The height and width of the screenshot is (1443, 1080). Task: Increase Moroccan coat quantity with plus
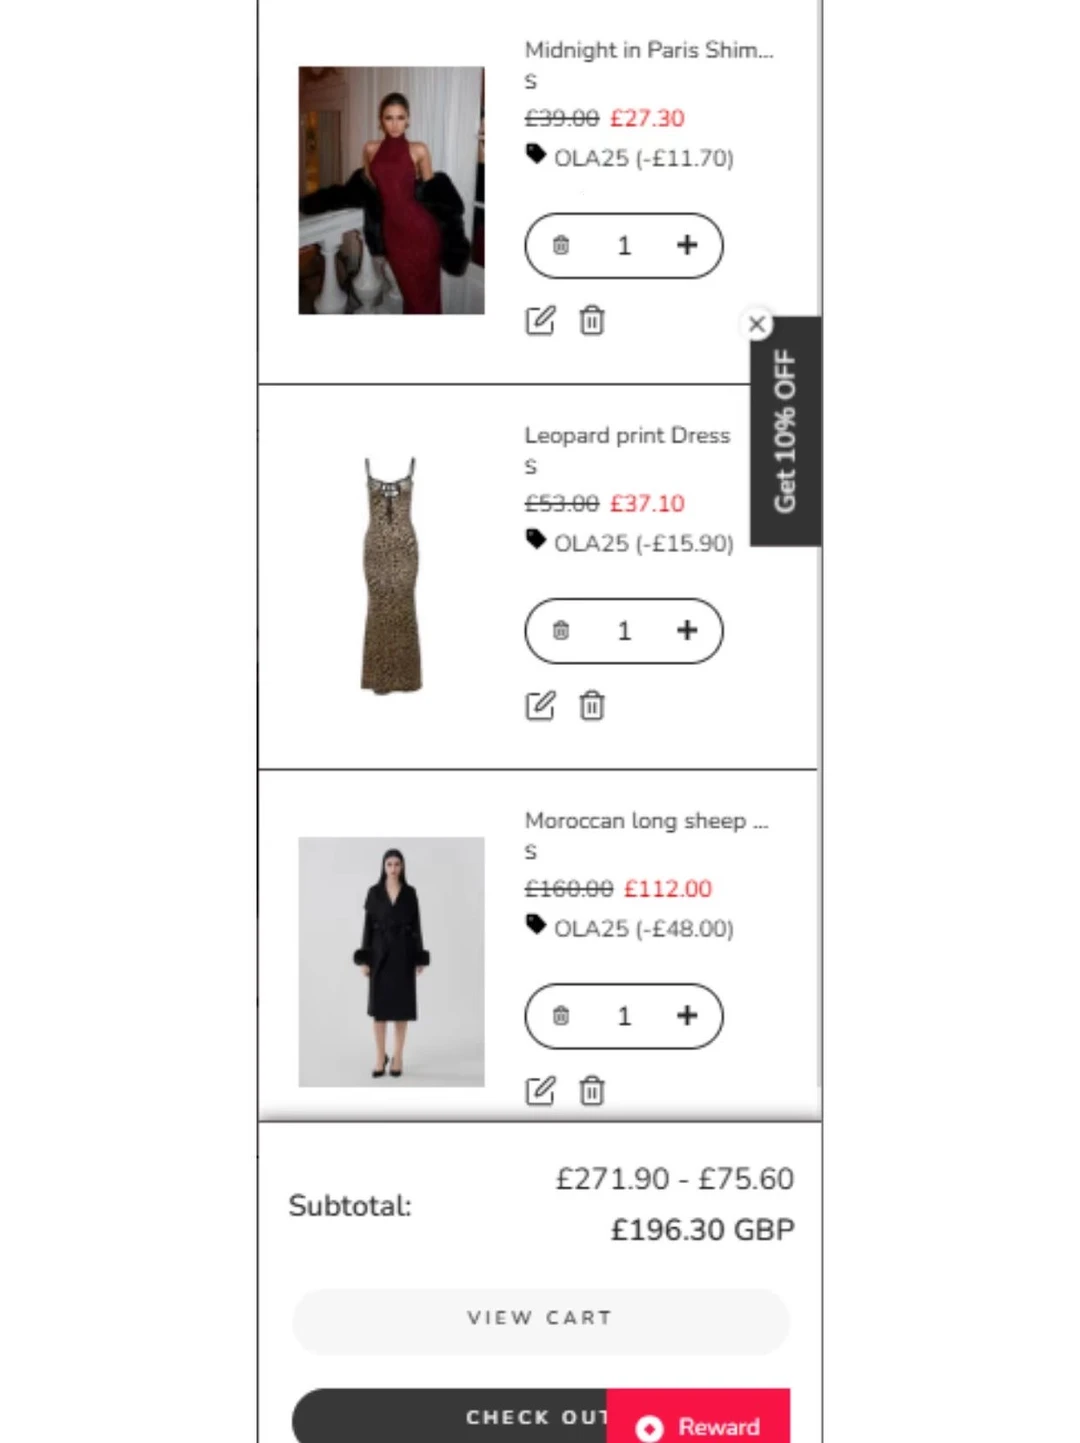[687, 1016]
